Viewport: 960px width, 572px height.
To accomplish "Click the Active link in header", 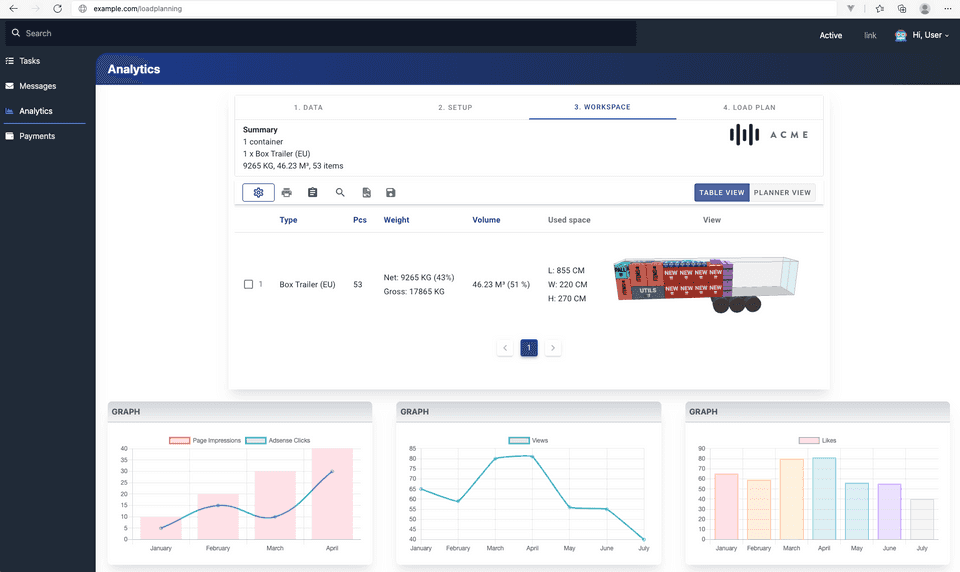I will click(831, 36).
